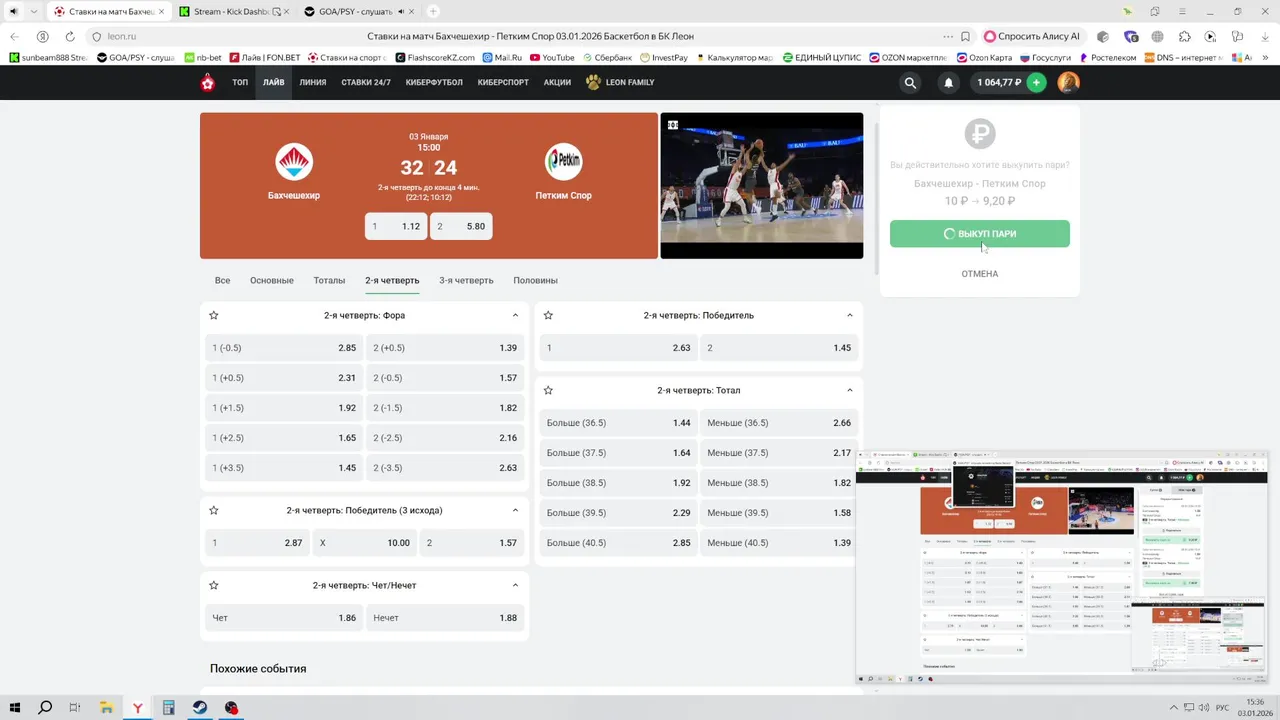Star the Победитель (3 исхода) market
This screenshot has width=1280, height=720.
[x=213, y=510]
